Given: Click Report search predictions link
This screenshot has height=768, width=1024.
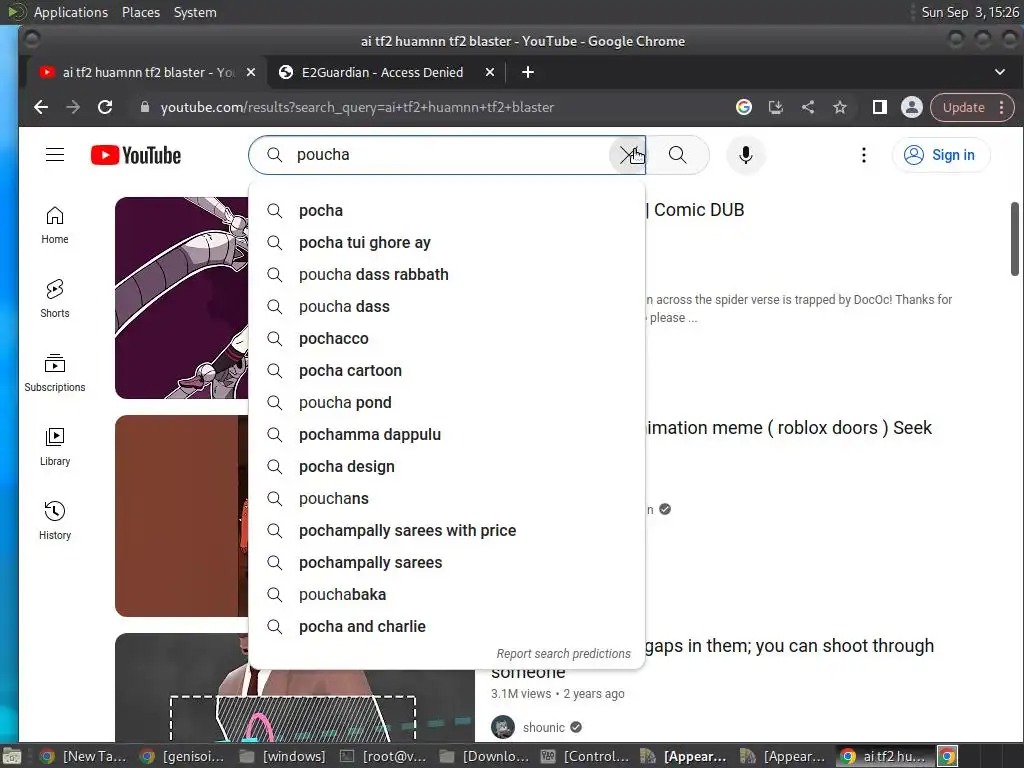Looking at the screenshot, I should pos(564,654).
